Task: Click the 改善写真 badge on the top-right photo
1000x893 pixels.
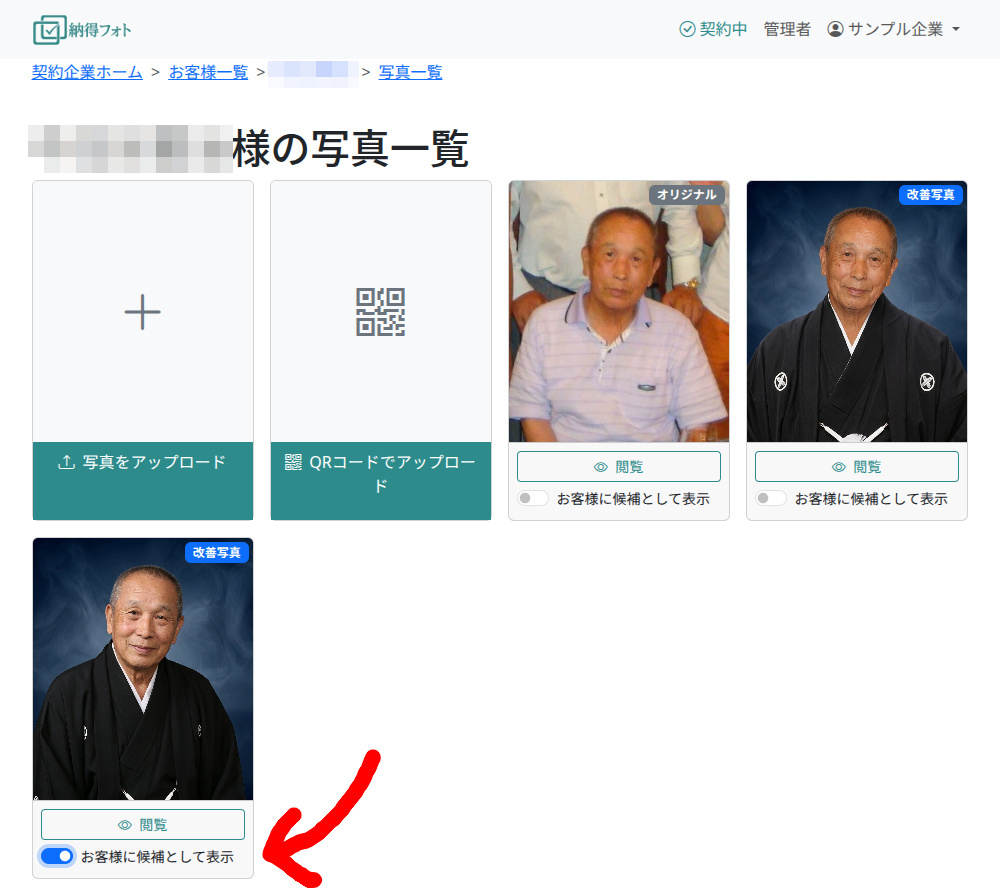Action: click(x=930, y=195)
